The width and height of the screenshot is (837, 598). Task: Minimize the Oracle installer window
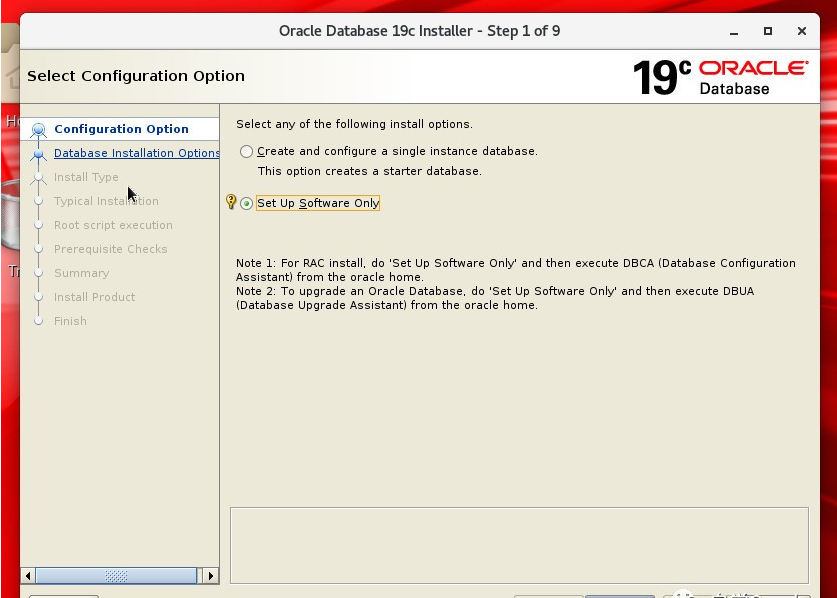point(734,32)
